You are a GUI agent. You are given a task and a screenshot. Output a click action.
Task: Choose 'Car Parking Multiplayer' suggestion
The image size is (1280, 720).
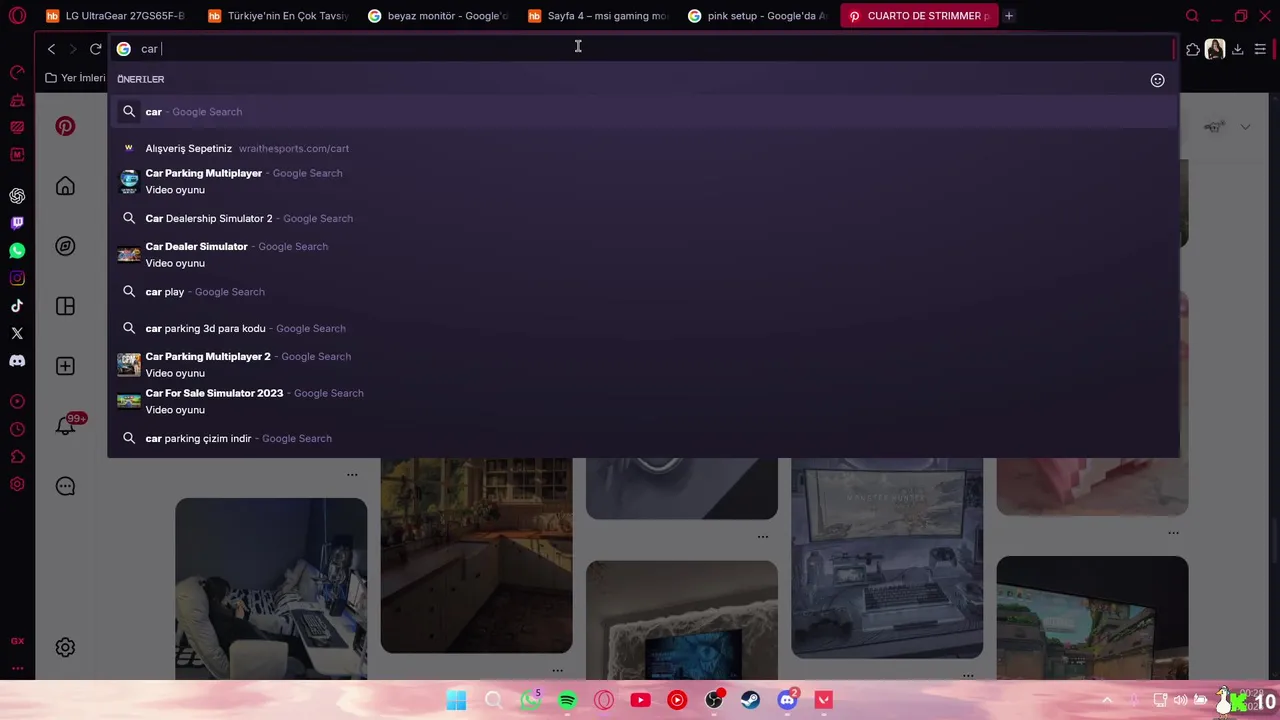[643, 181]
